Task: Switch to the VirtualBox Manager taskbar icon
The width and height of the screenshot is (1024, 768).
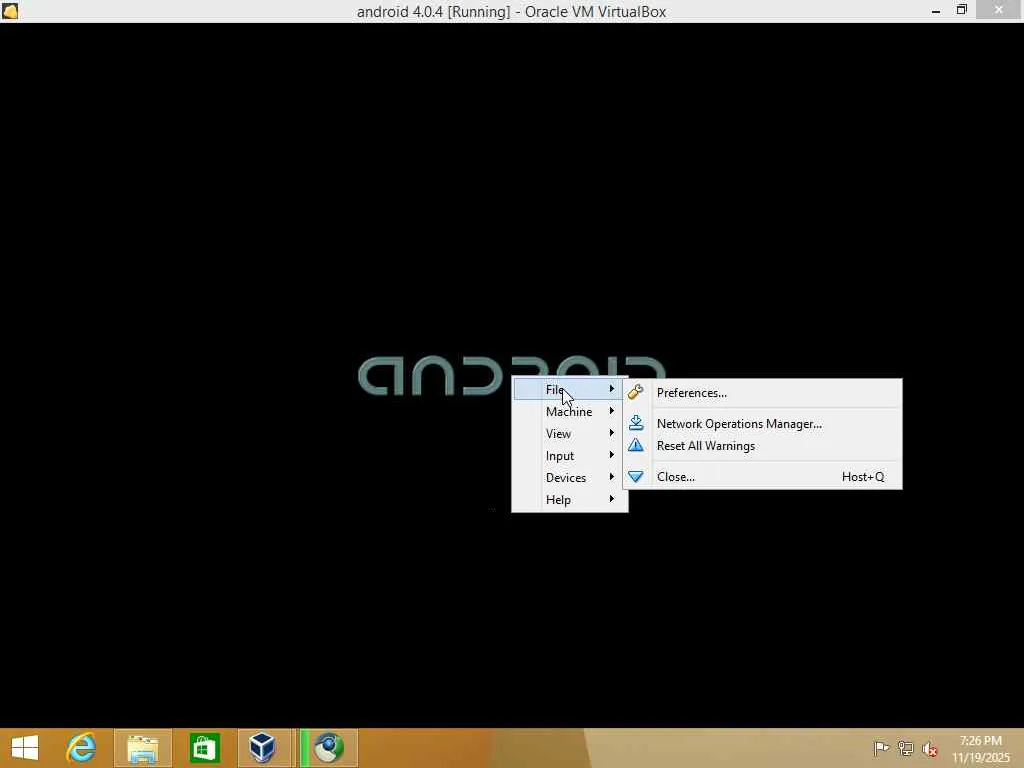Action: pyautogui.click(x=262, y=748)
